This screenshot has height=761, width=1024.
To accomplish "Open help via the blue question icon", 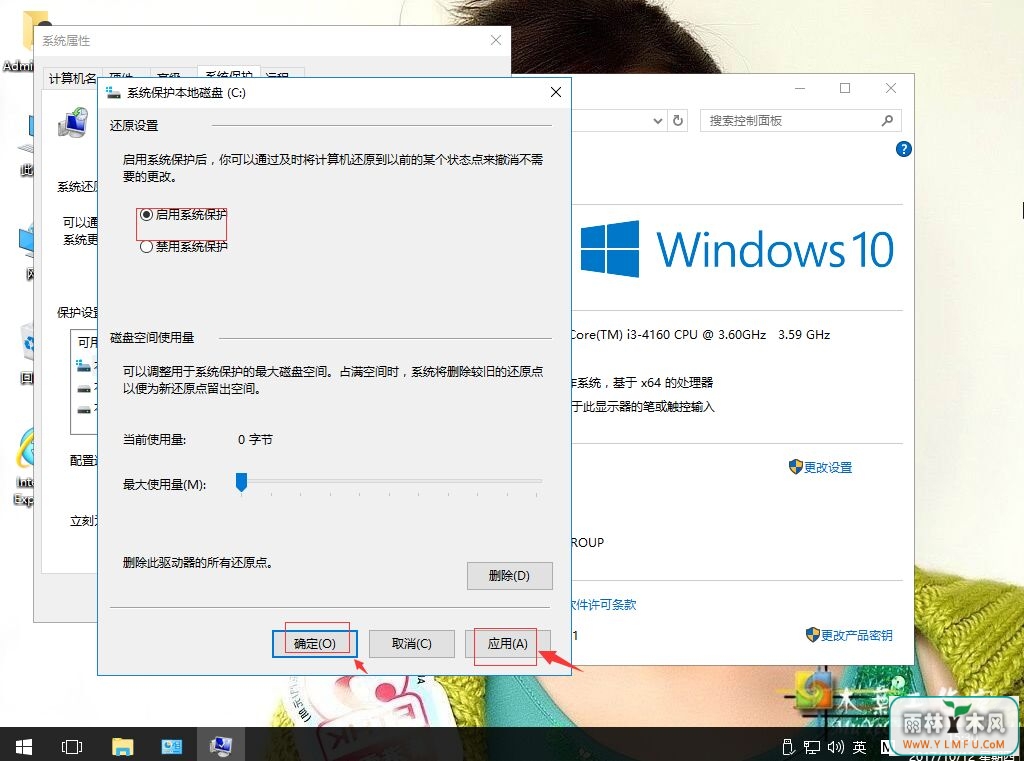I will coord(903,149).
